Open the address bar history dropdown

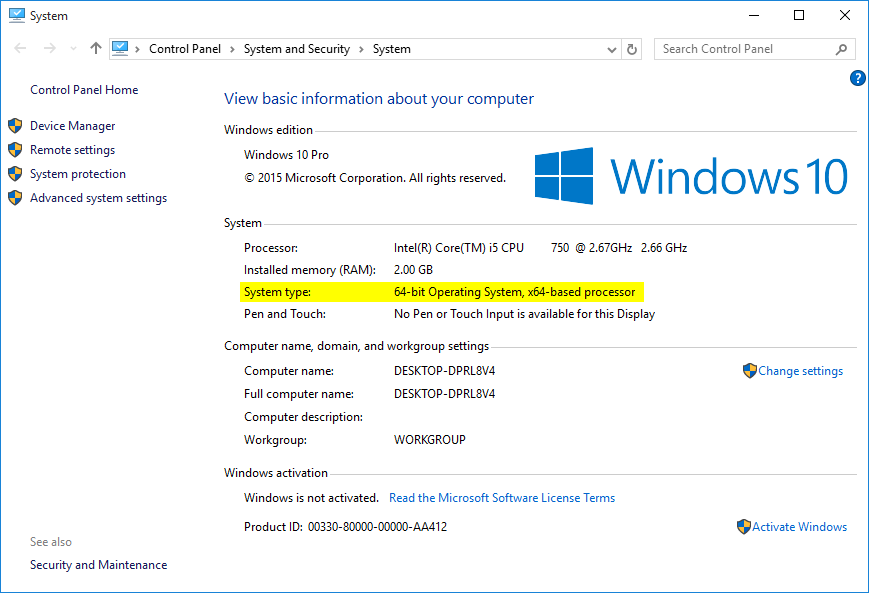pyautogui.click(x=612, y=49)
